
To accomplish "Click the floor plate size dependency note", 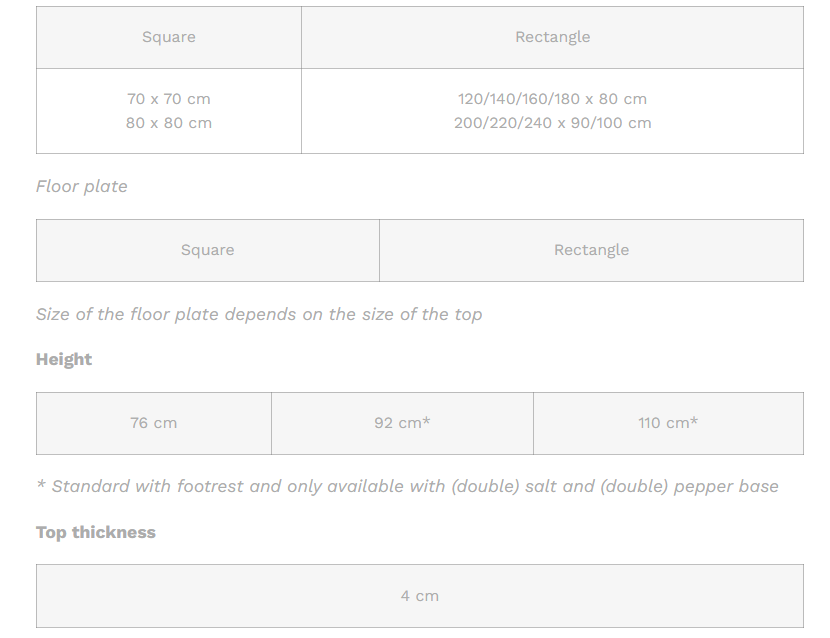I will 258,314.
